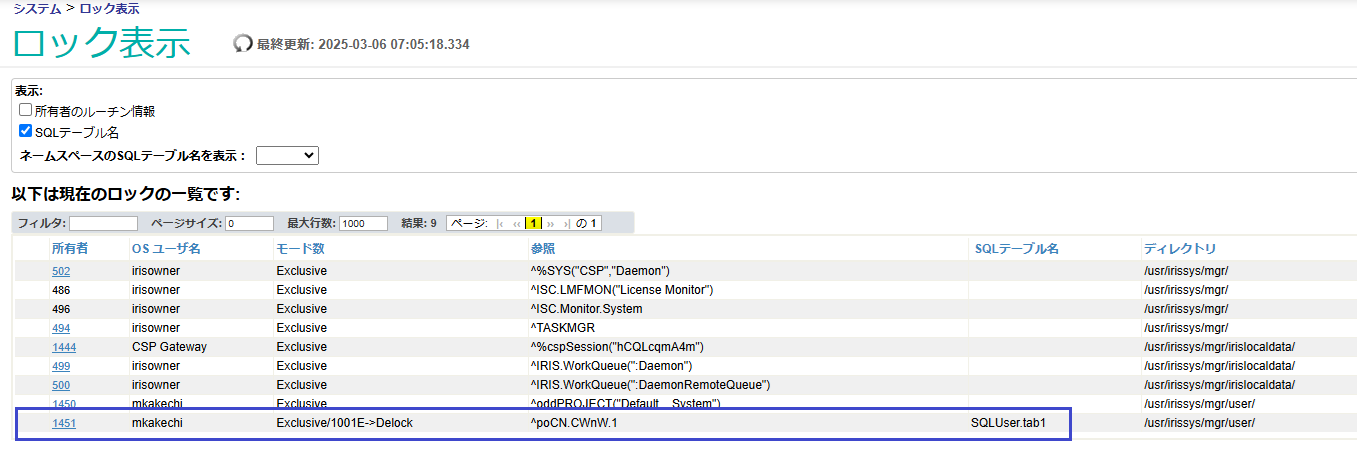Click ^ISC.LMFMON("License Monitor") reference cell
1357x455 pixels.
pos(621,290)
